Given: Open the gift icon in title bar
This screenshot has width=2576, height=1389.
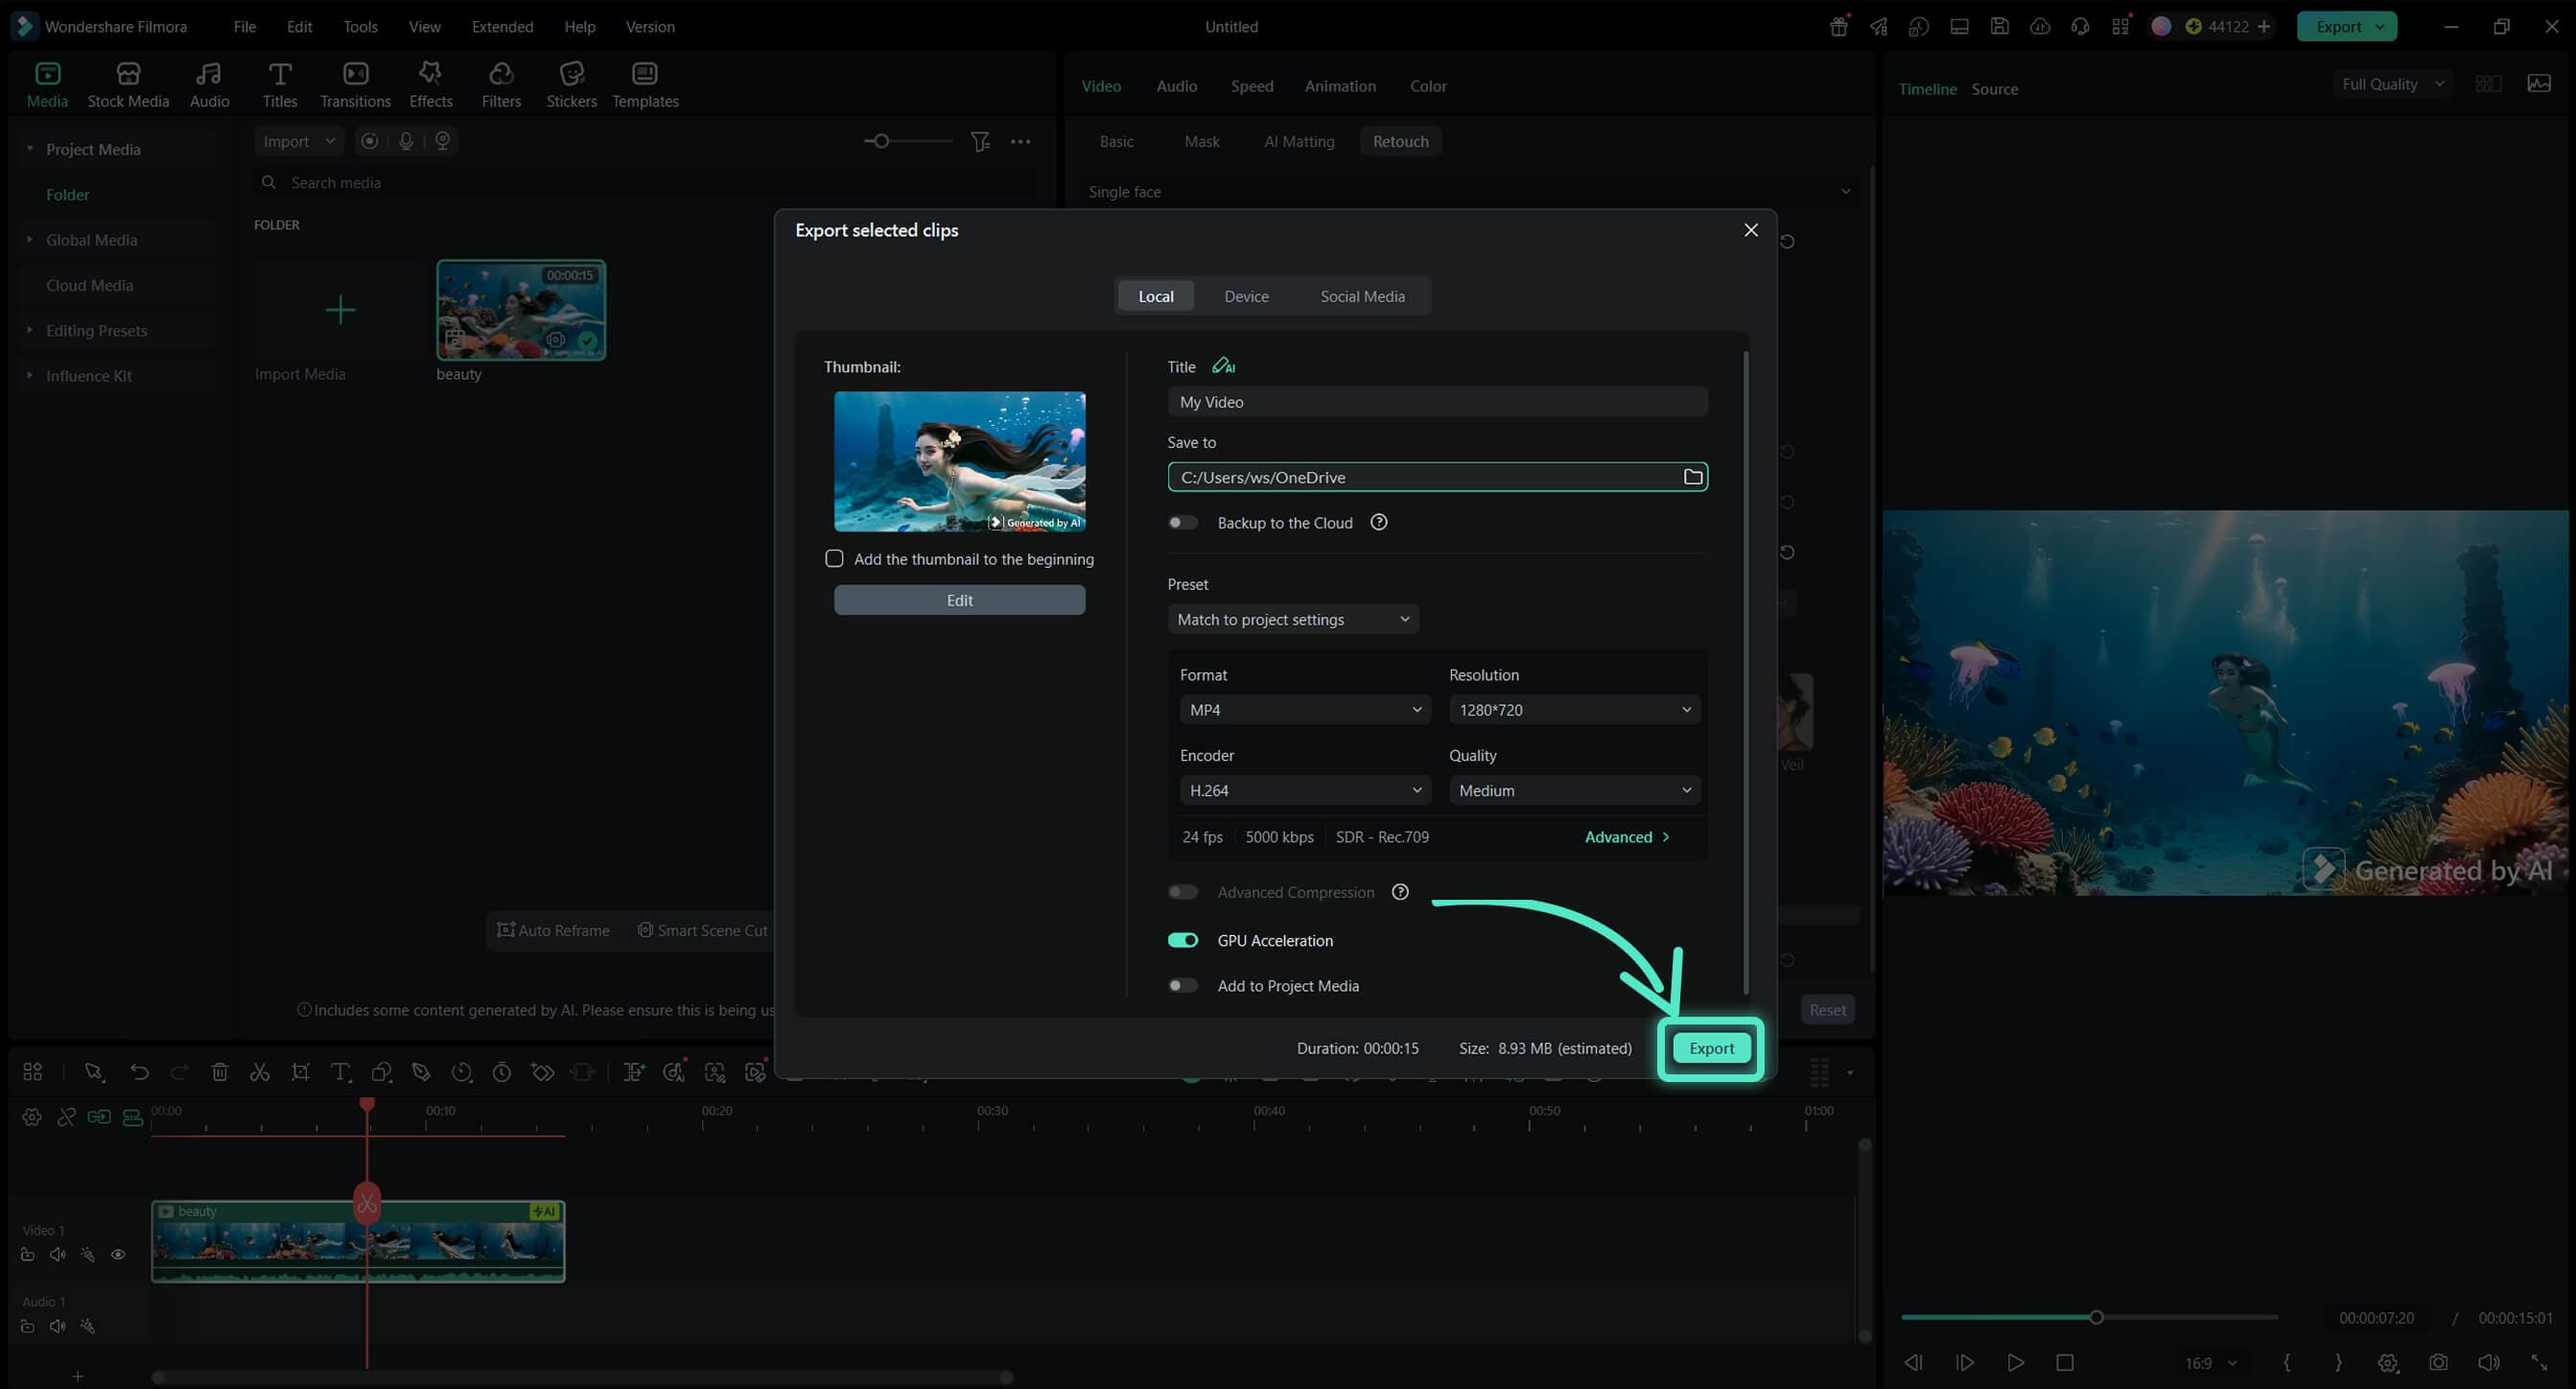Looking at the screenshot, I should pos(1838,27).
